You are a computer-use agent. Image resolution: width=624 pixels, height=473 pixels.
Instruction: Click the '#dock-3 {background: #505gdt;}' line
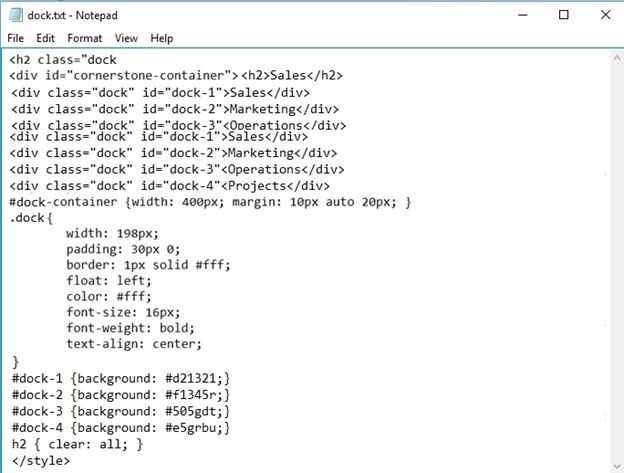coord(121,411)
